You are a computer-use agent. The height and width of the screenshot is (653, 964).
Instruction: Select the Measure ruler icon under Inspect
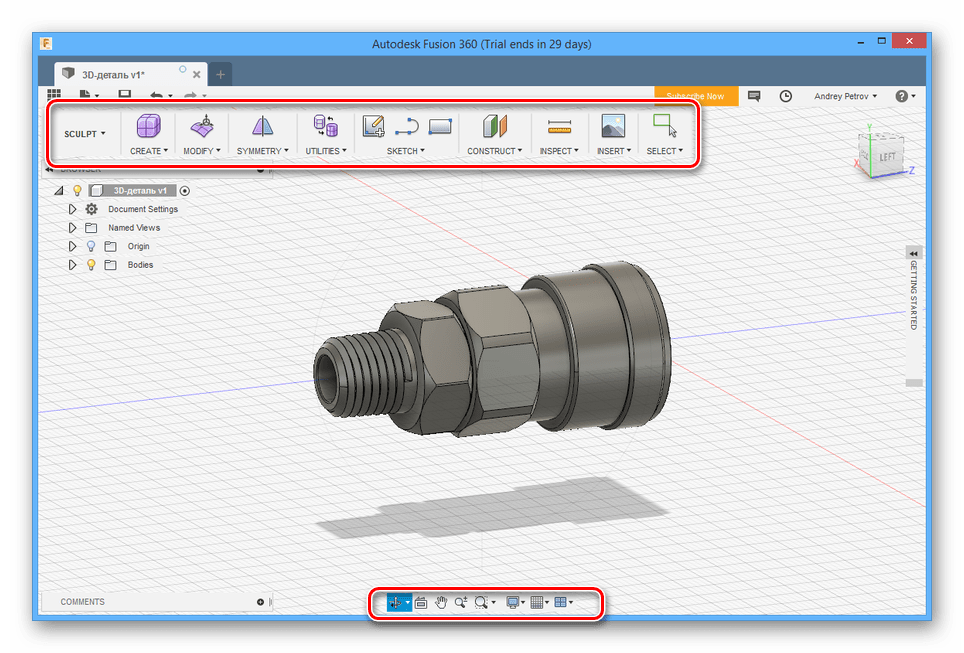click(x=558, y=127)
